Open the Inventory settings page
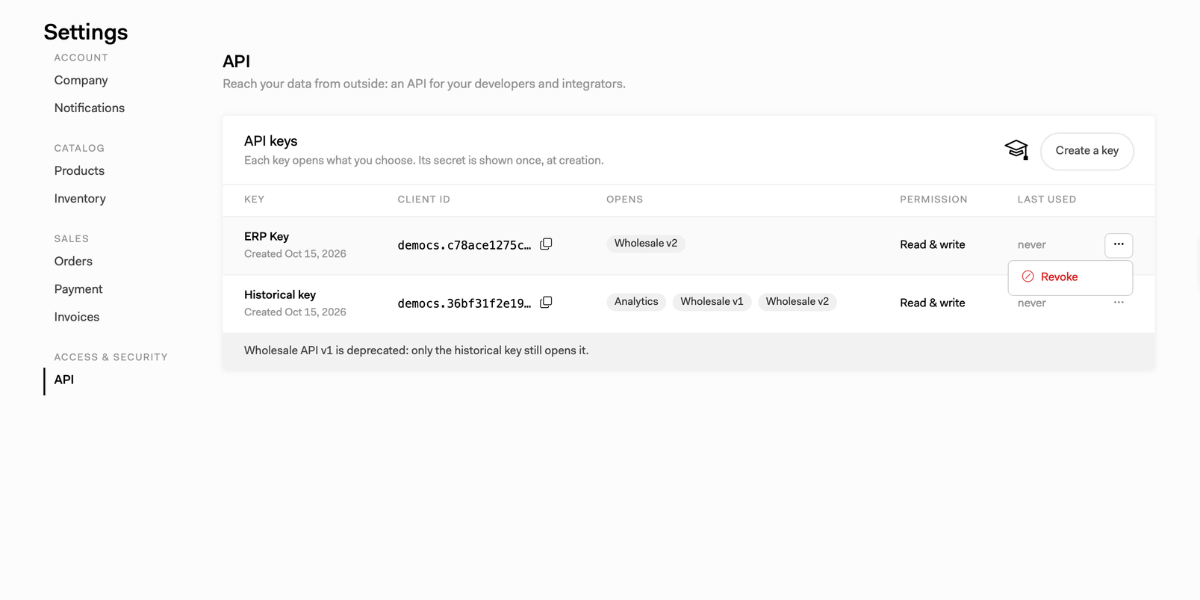 (x=80, y=199)
